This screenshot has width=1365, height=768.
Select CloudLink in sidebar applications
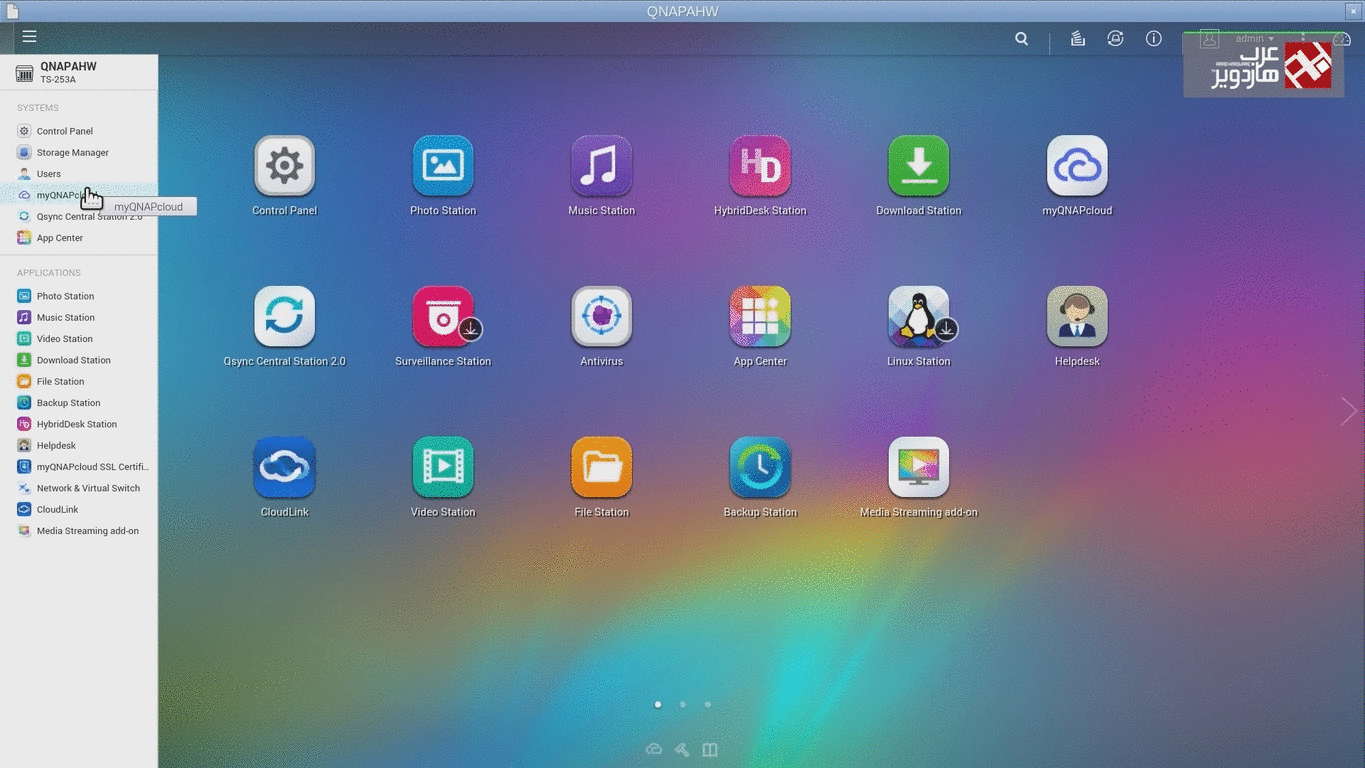pyautogui.click(x=79, y=509)
